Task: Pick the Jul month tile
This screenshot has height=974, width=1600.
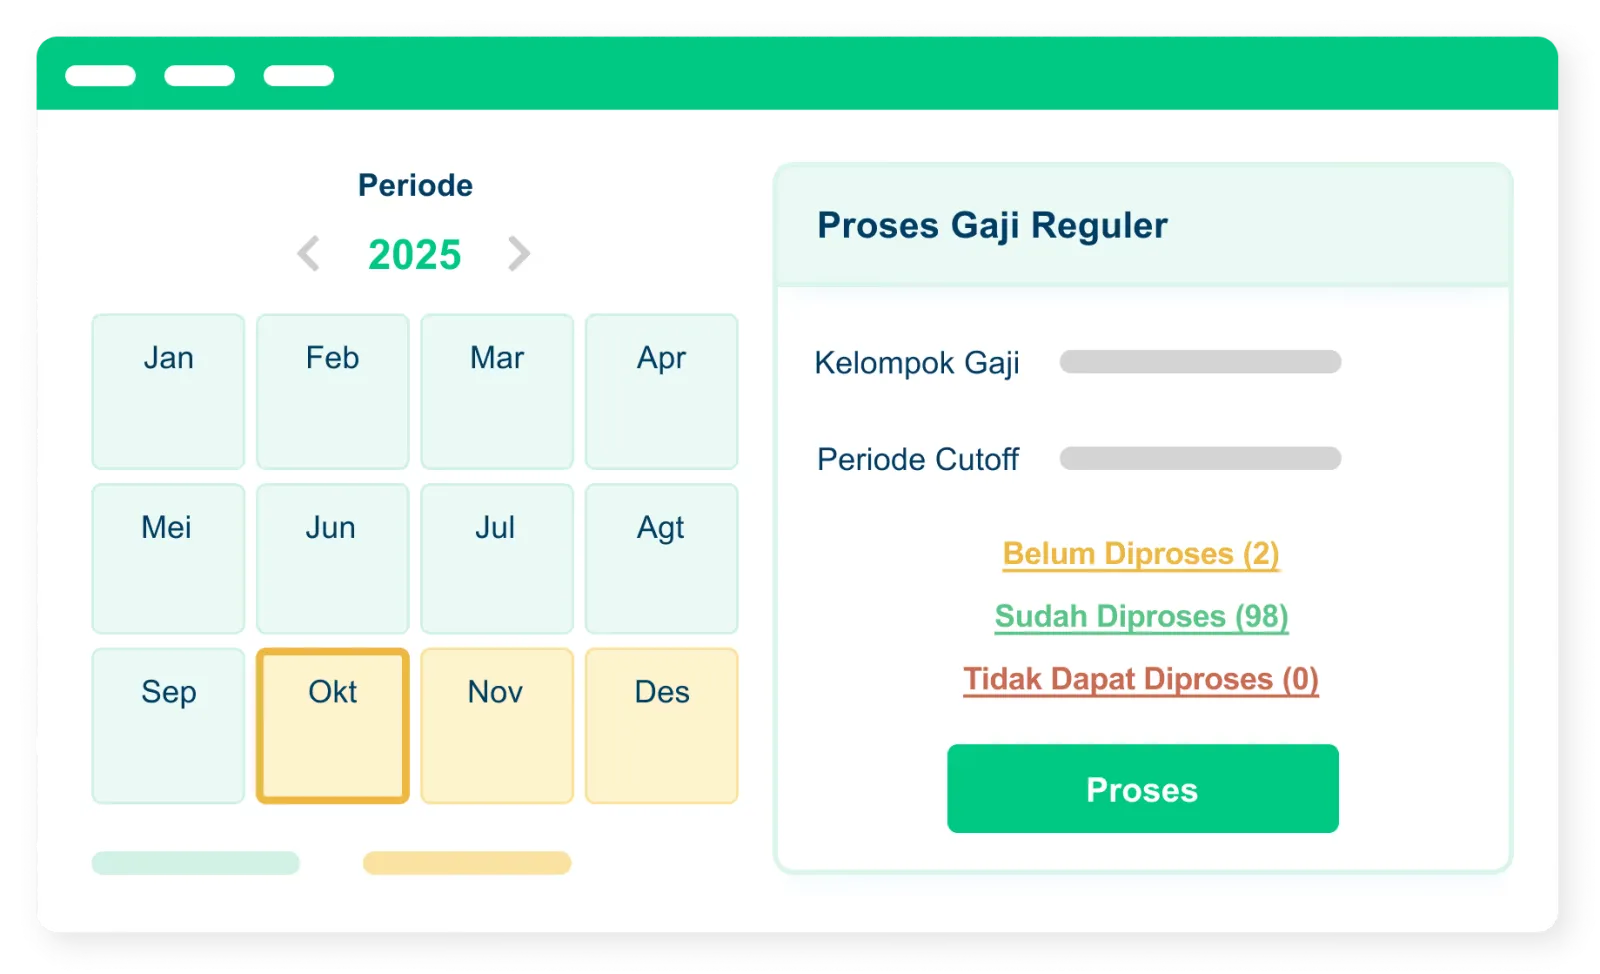Action: pyautogui.click(x=497, y=559)
